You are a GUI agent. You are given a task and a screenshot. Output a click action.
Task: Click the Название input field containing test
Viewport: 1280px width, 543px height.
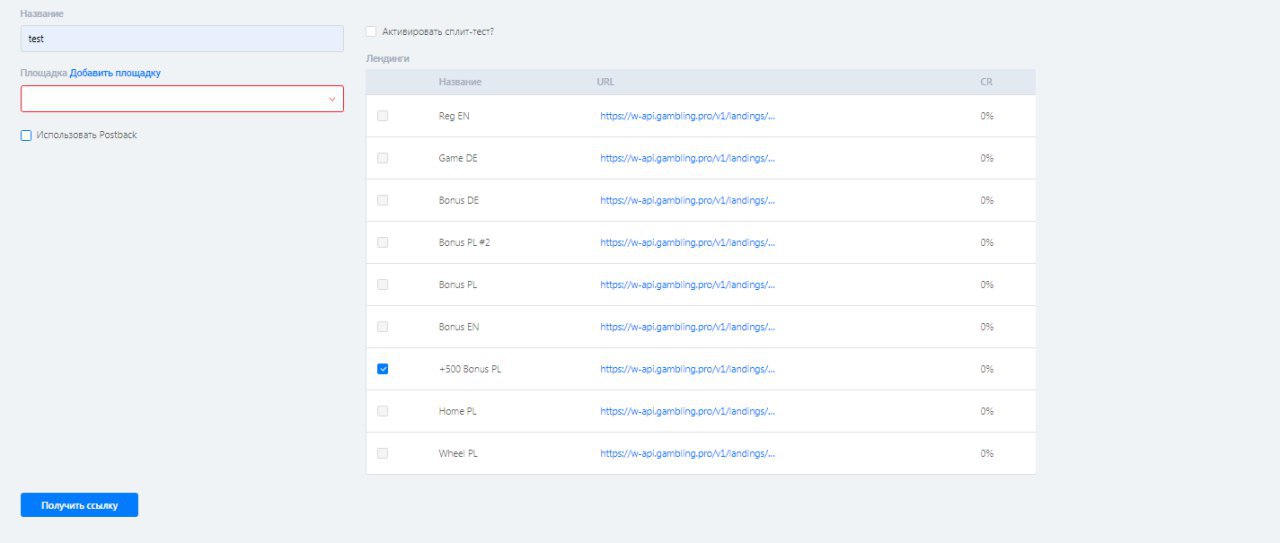point(182,39)
